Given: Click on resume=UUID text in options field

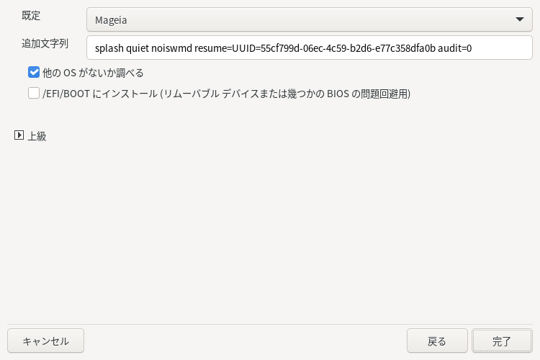Looking at the screenshot, I should (227, 48).
